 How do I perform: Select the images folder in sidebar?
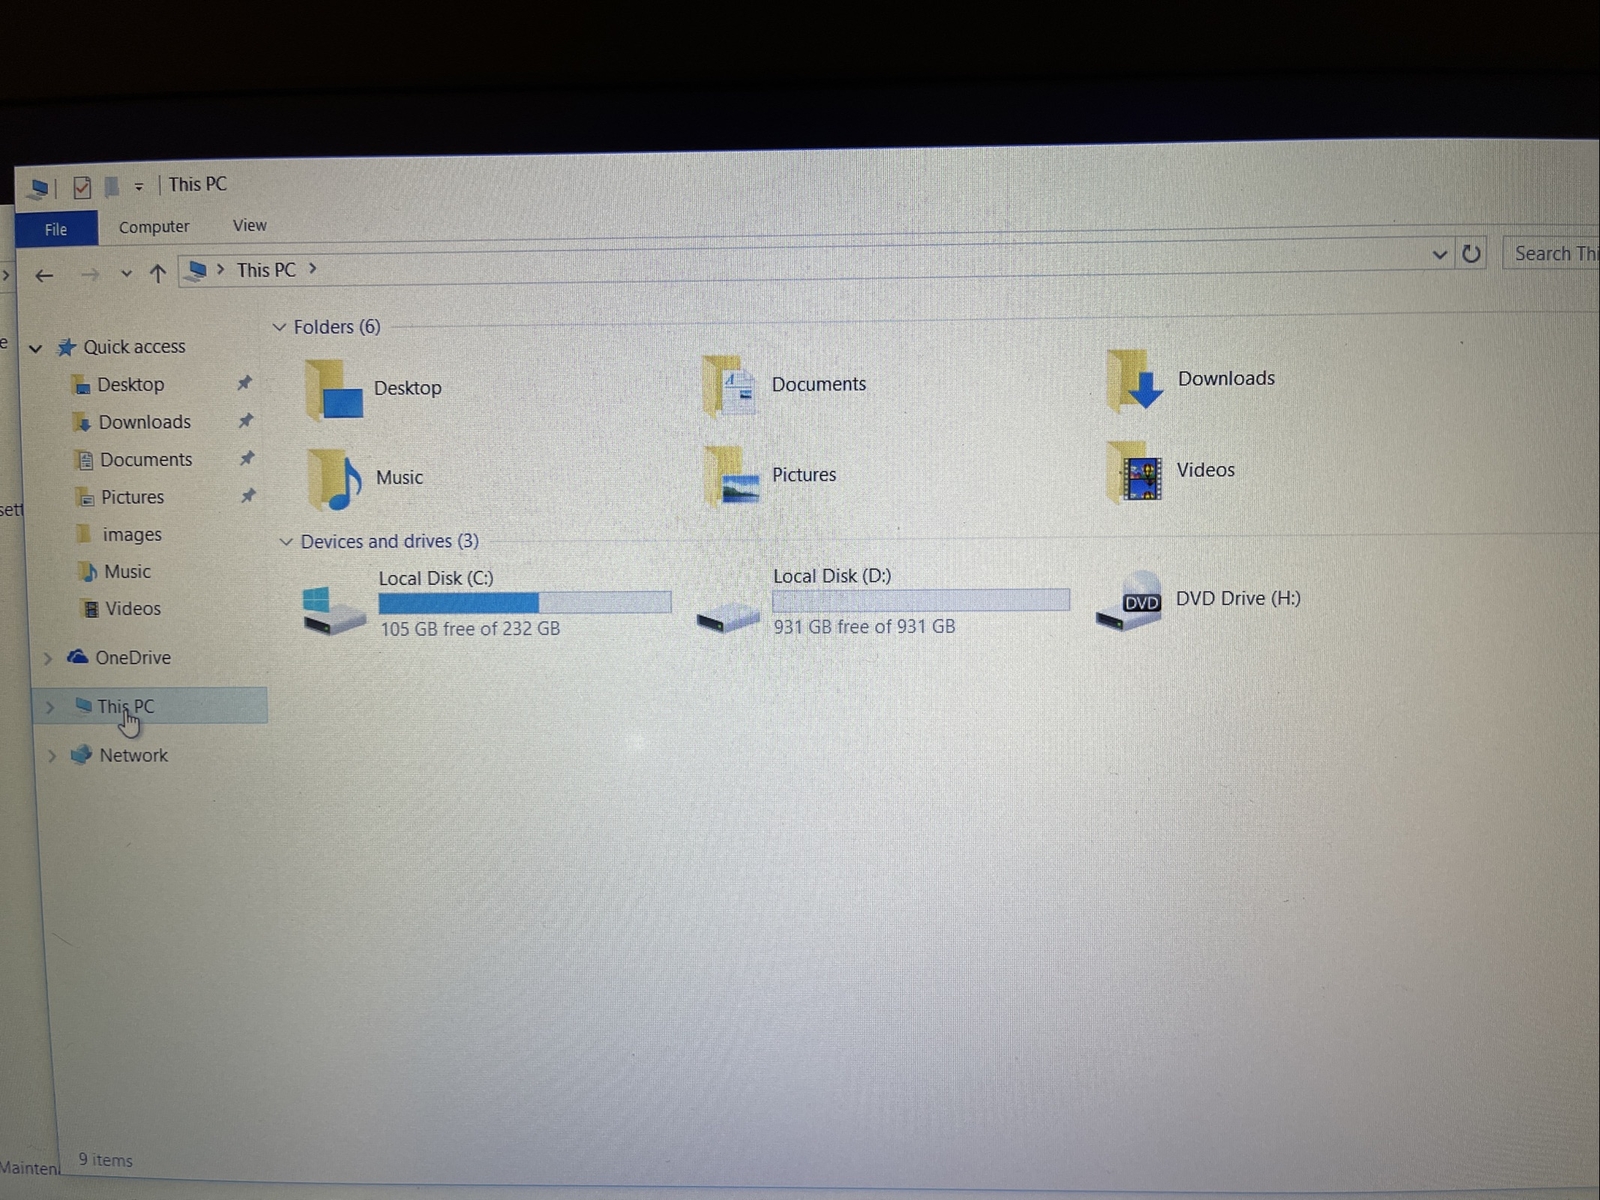[132, 535]
